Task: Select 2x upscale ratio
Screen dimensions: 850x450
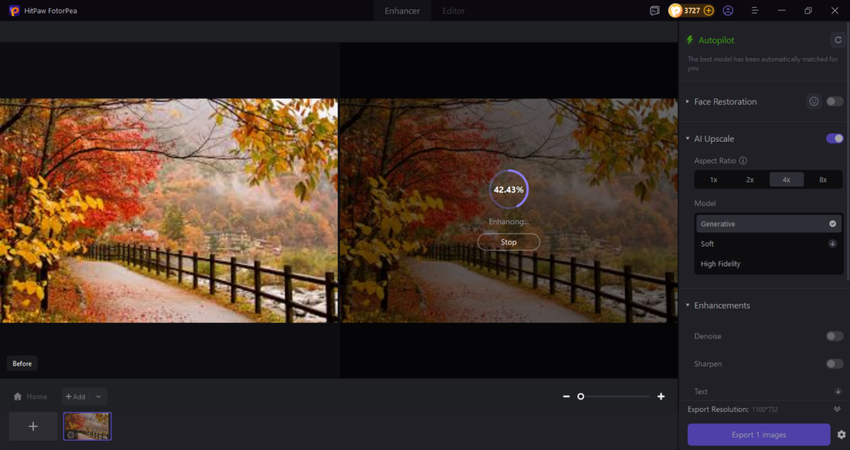Action: pyautogui.click(x=750, y=179)
